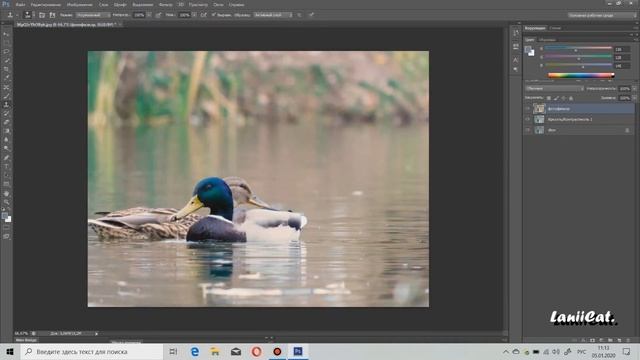Select the Blur tool
This screenshot has height=360, width=640.
(x=6, y=140)
